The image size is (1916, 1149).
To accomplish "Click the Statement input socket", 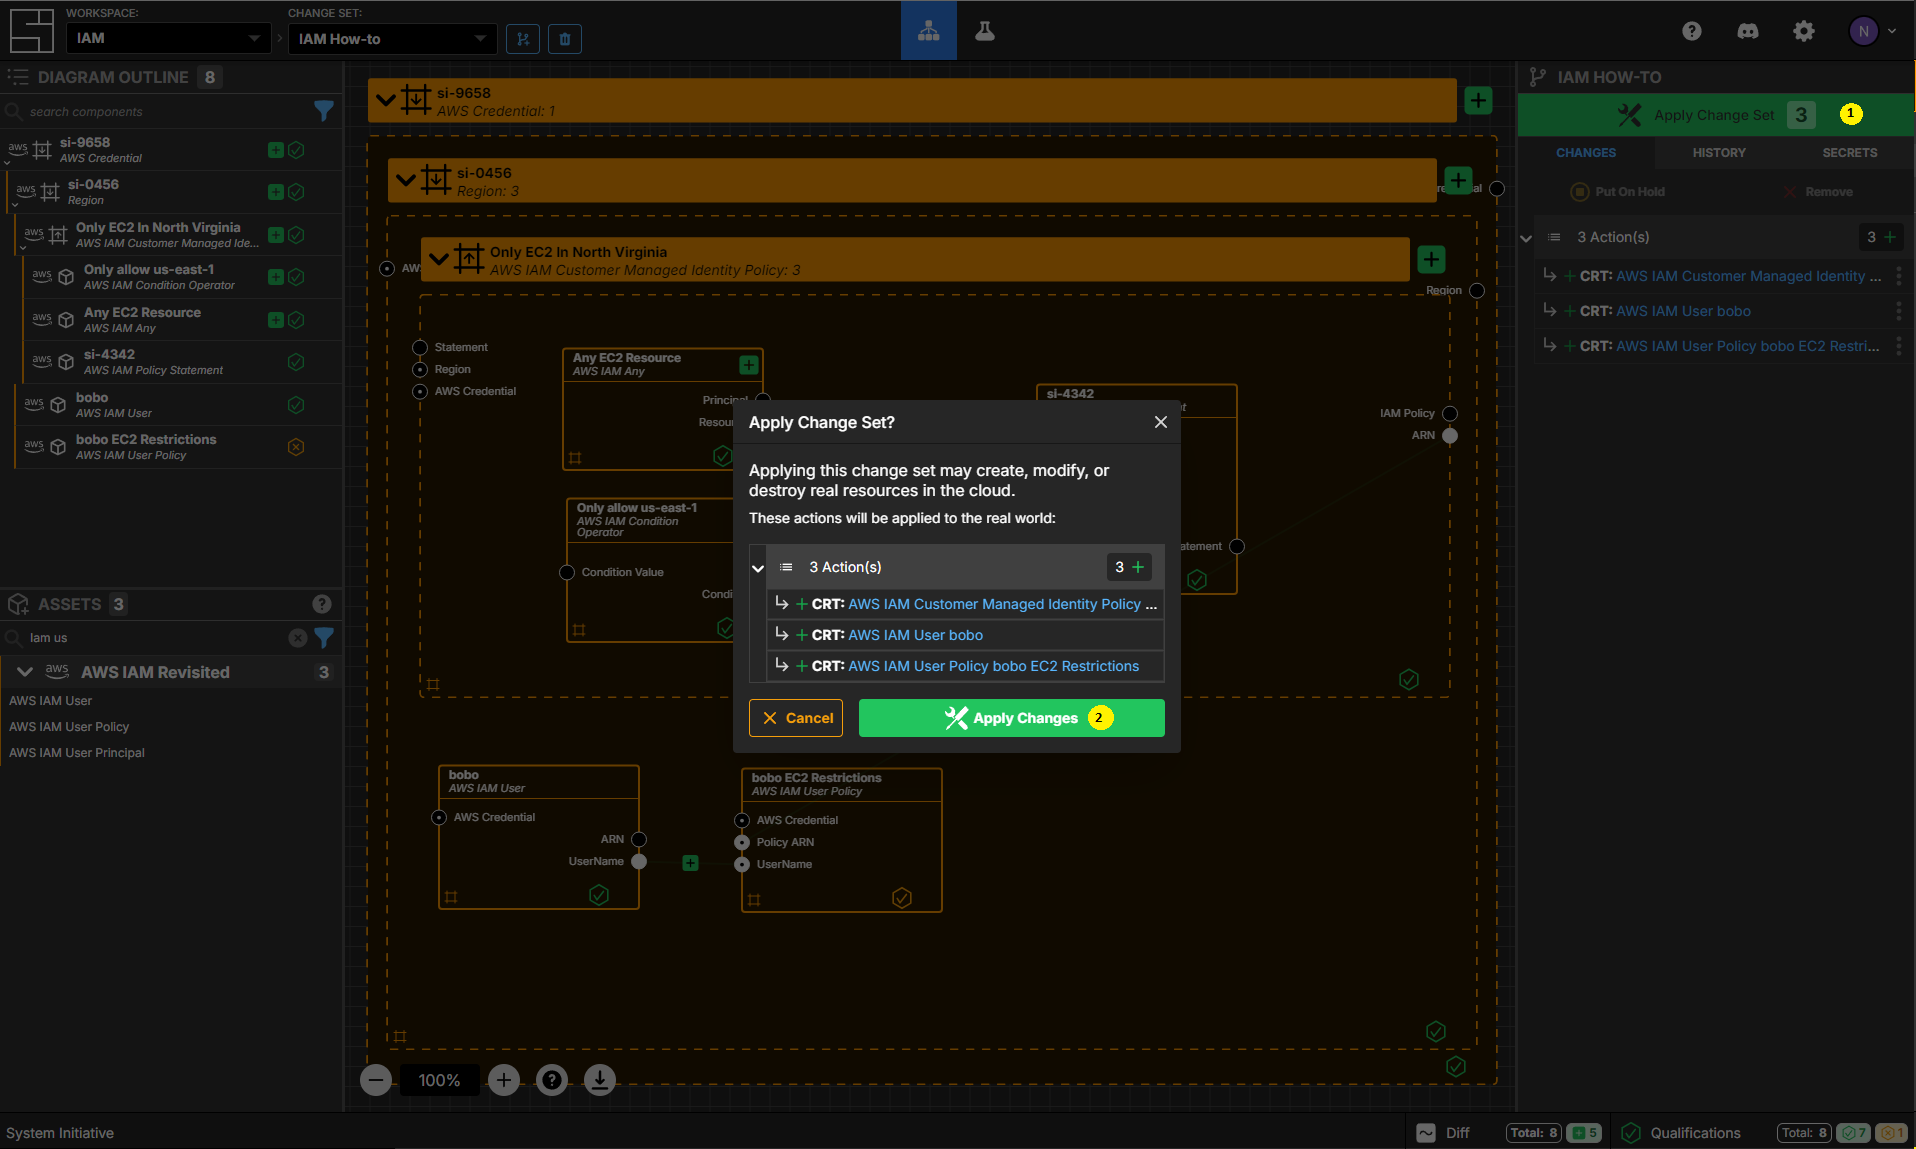I will 420,347.
